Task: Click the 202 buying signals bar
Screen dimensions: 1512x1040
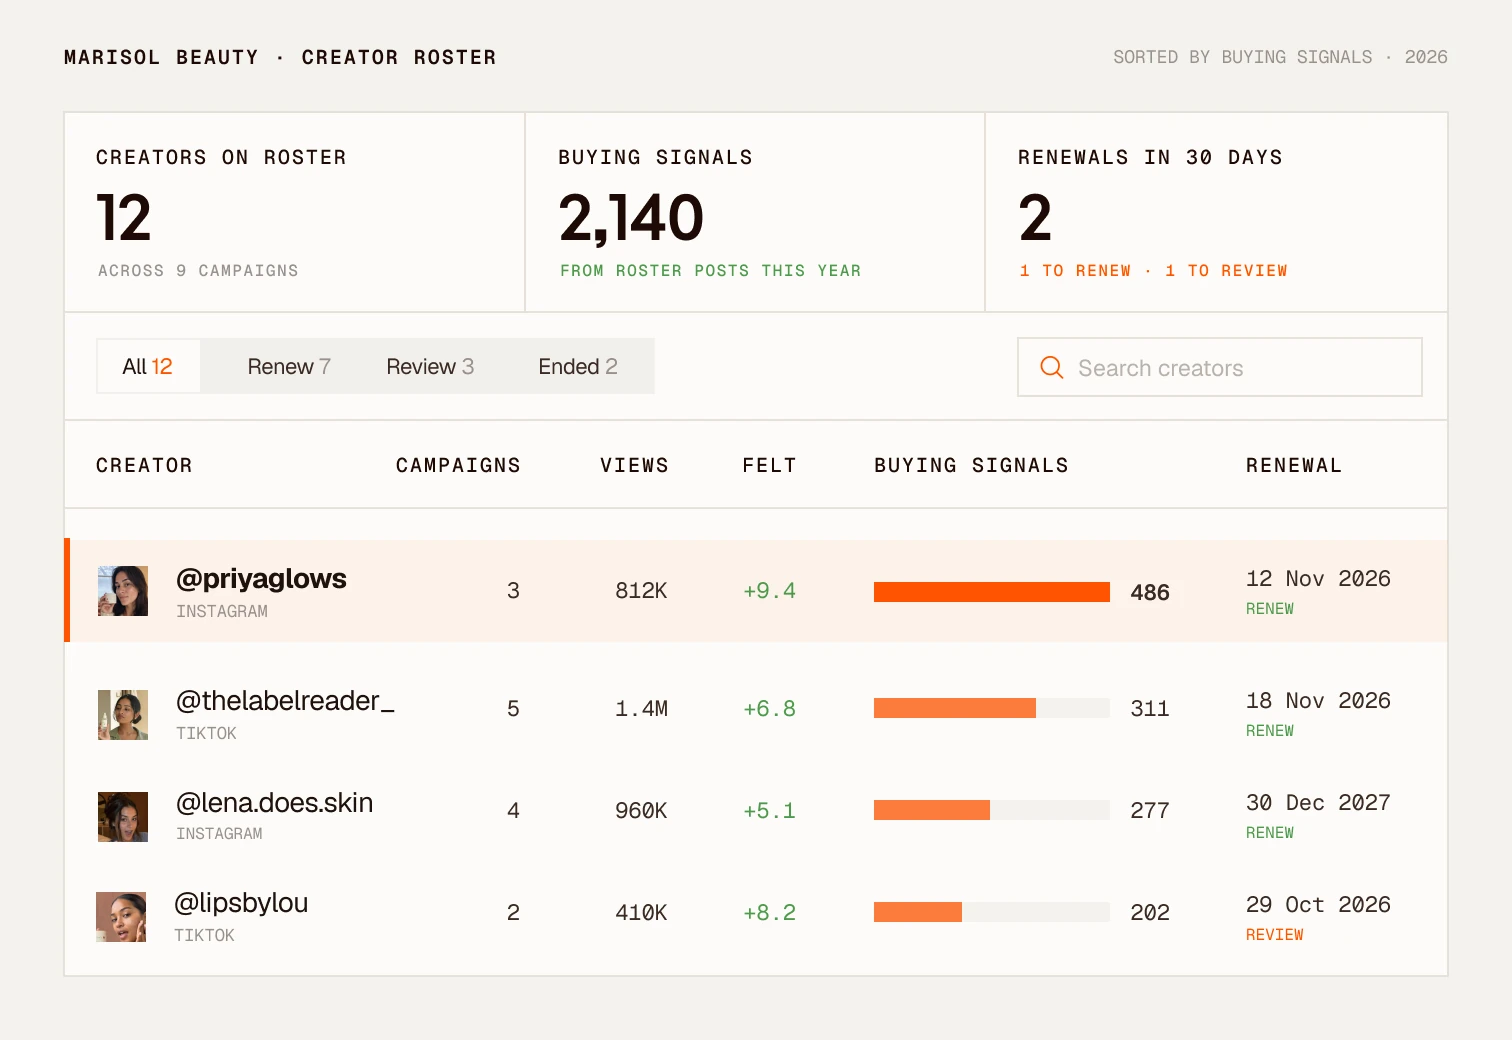Action: [992, 912]
